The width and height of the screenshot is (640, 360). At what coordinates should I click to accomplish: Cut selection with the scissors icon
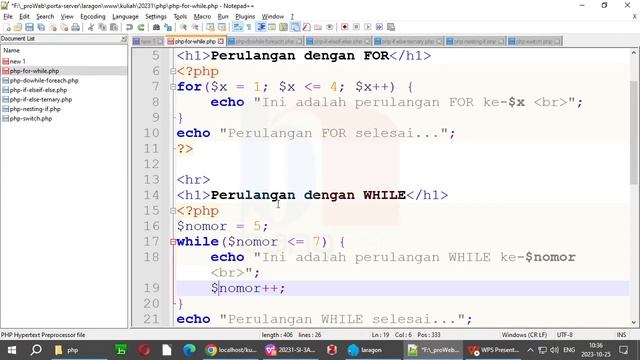90,27
